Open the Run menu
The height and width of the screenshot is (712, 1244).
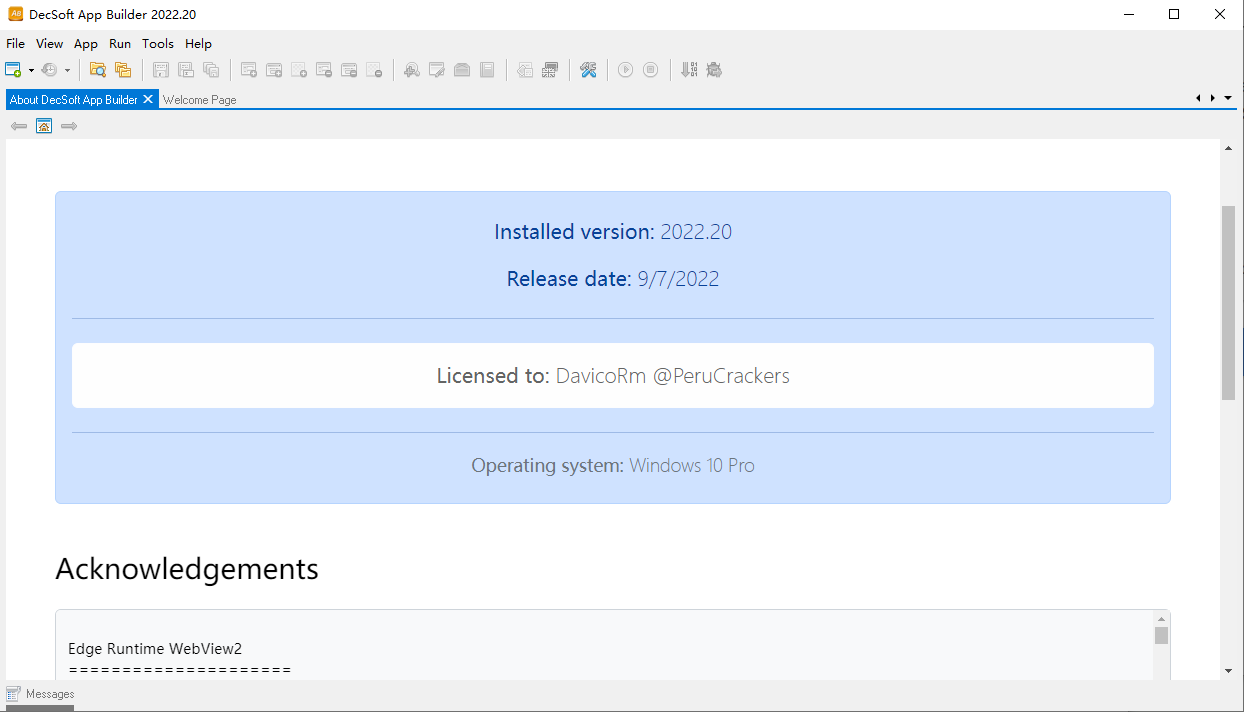[x=120, y=44]
